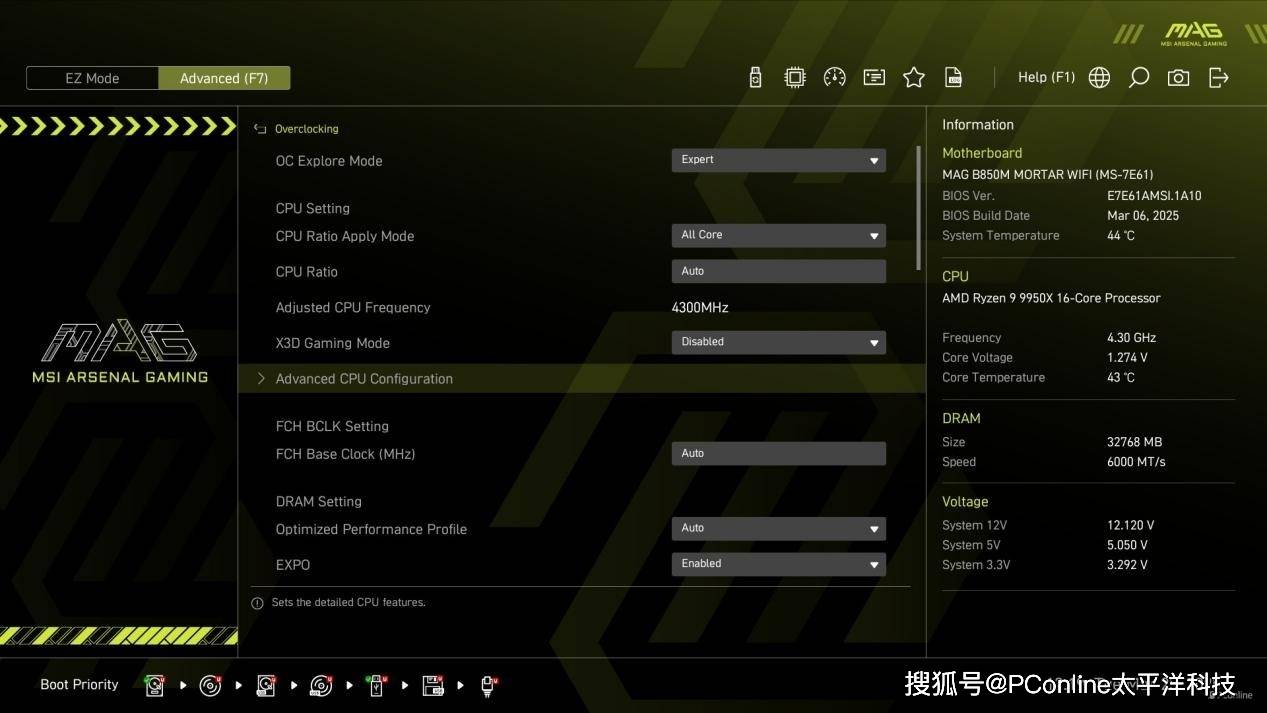1267x713 pixels.
Task: Select the USB floppy boot device icon
Action: click(x=433, y=685)
